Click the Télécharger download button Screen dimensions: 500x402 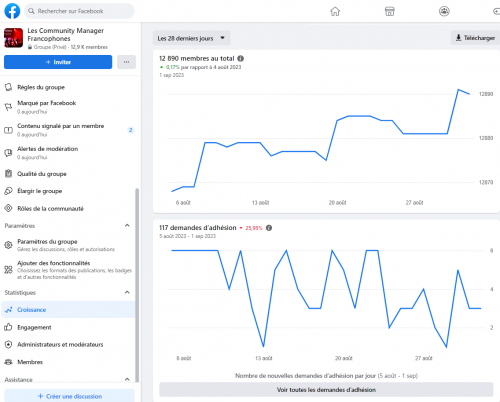[475, 38]
